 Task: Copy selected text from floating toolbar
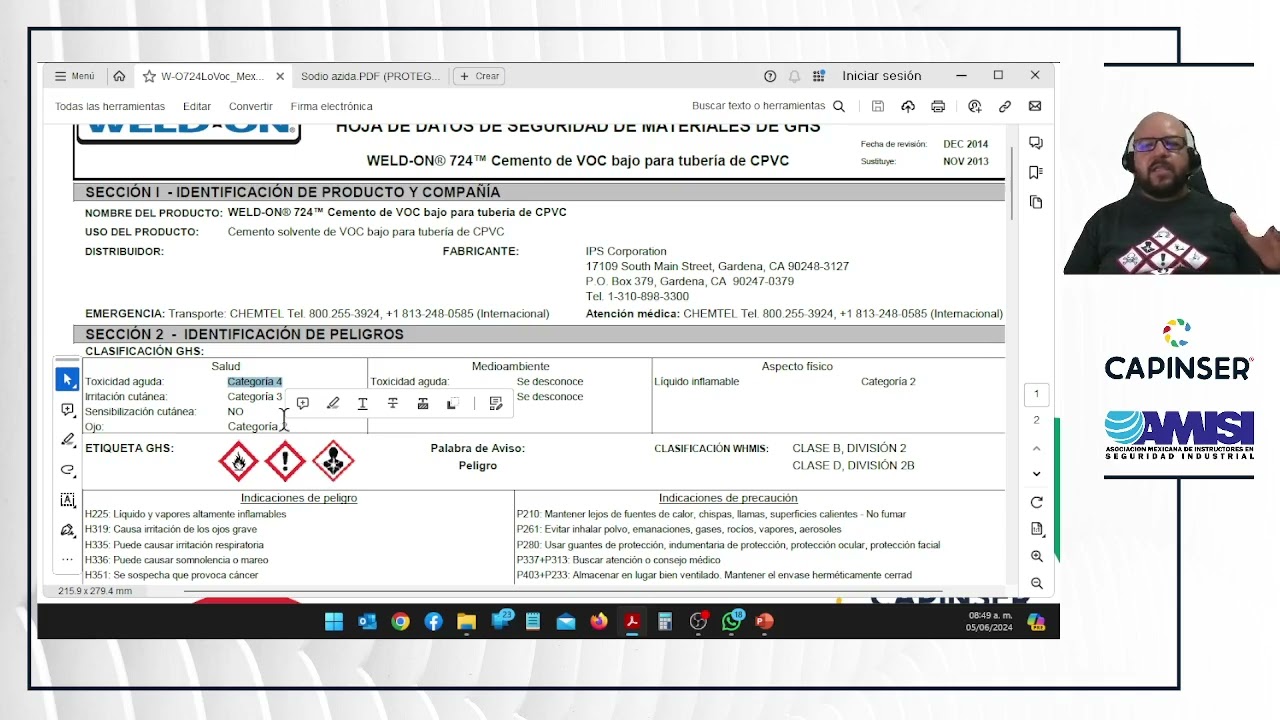pos(452,403)
